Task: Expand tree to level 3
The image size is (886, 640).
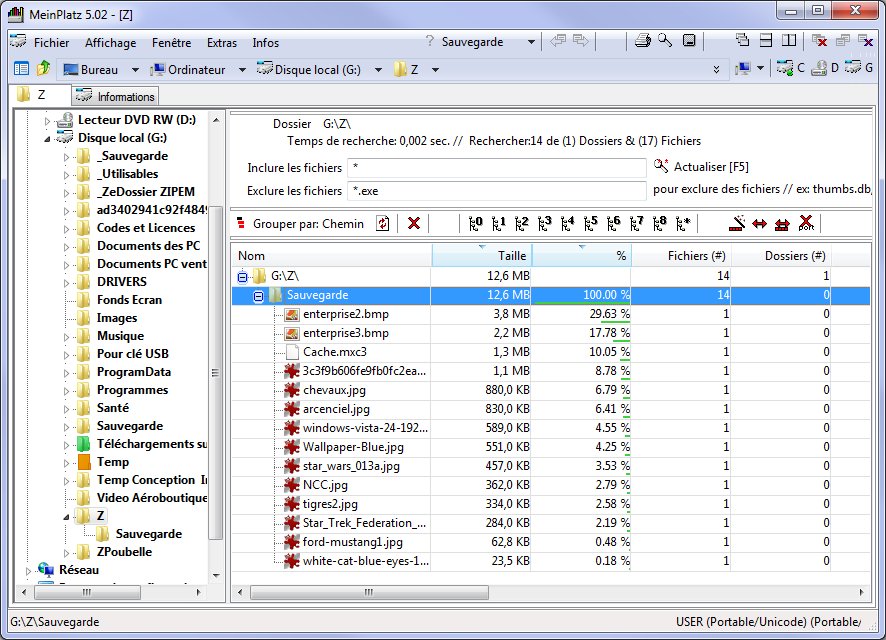Action: pyautogui.click(x=545, y=224)
